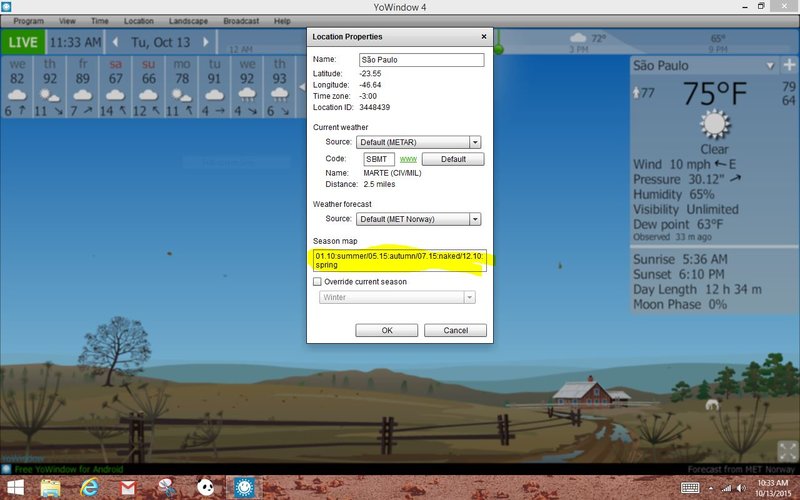The height and width of the screenshot is (500, 800).
Task: Open the on-screen keyboard tray icon
Action: [690, 488]
